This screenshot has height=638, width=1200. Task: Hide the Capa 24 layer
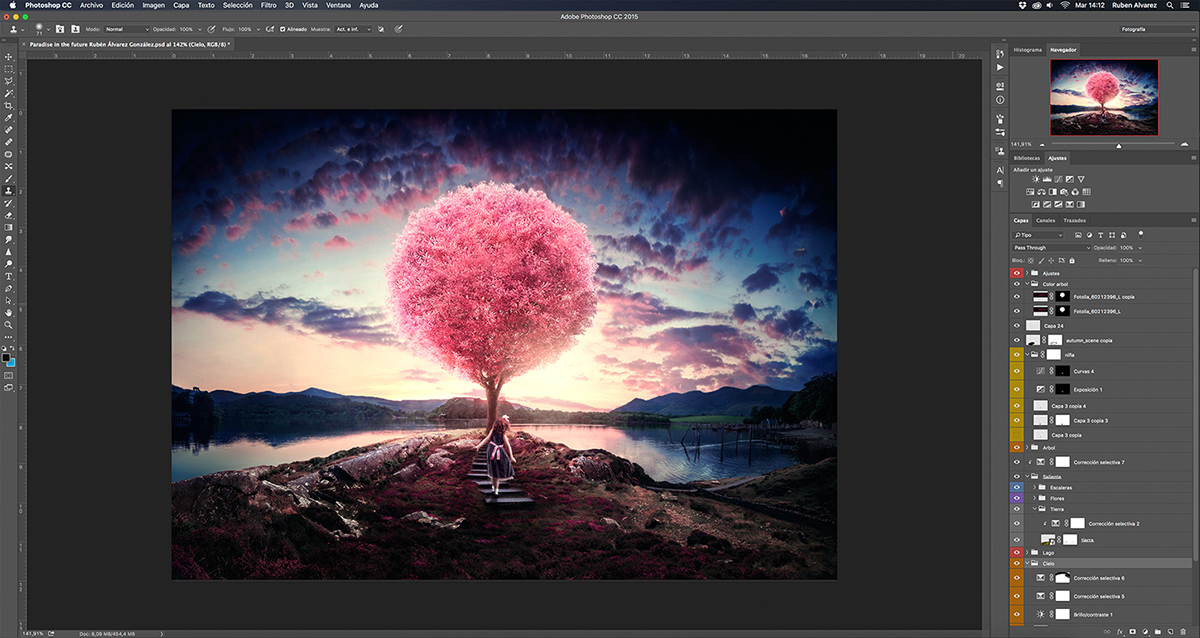[x=1017, y=325]
